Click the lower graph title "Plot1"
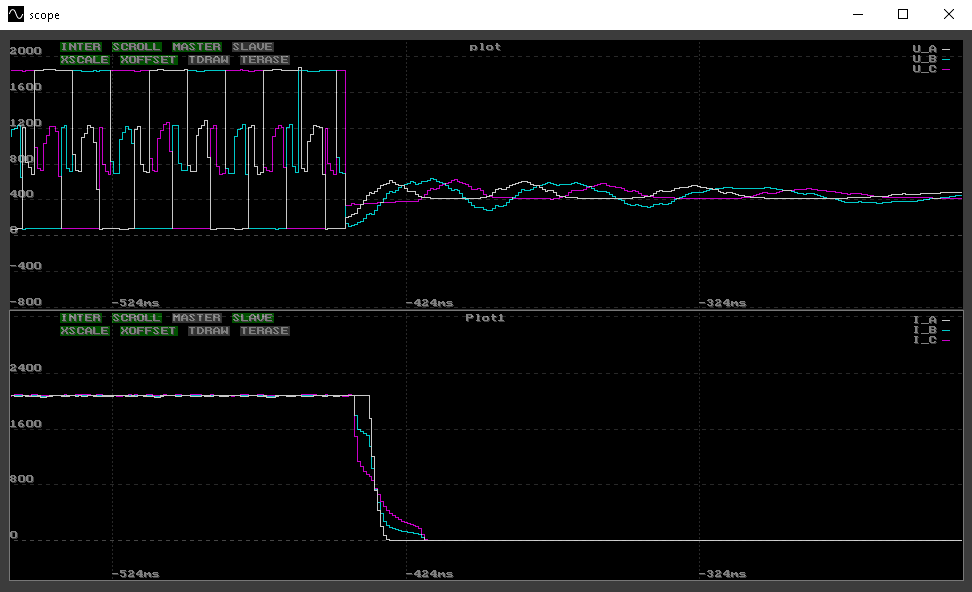 coord(485,318)
